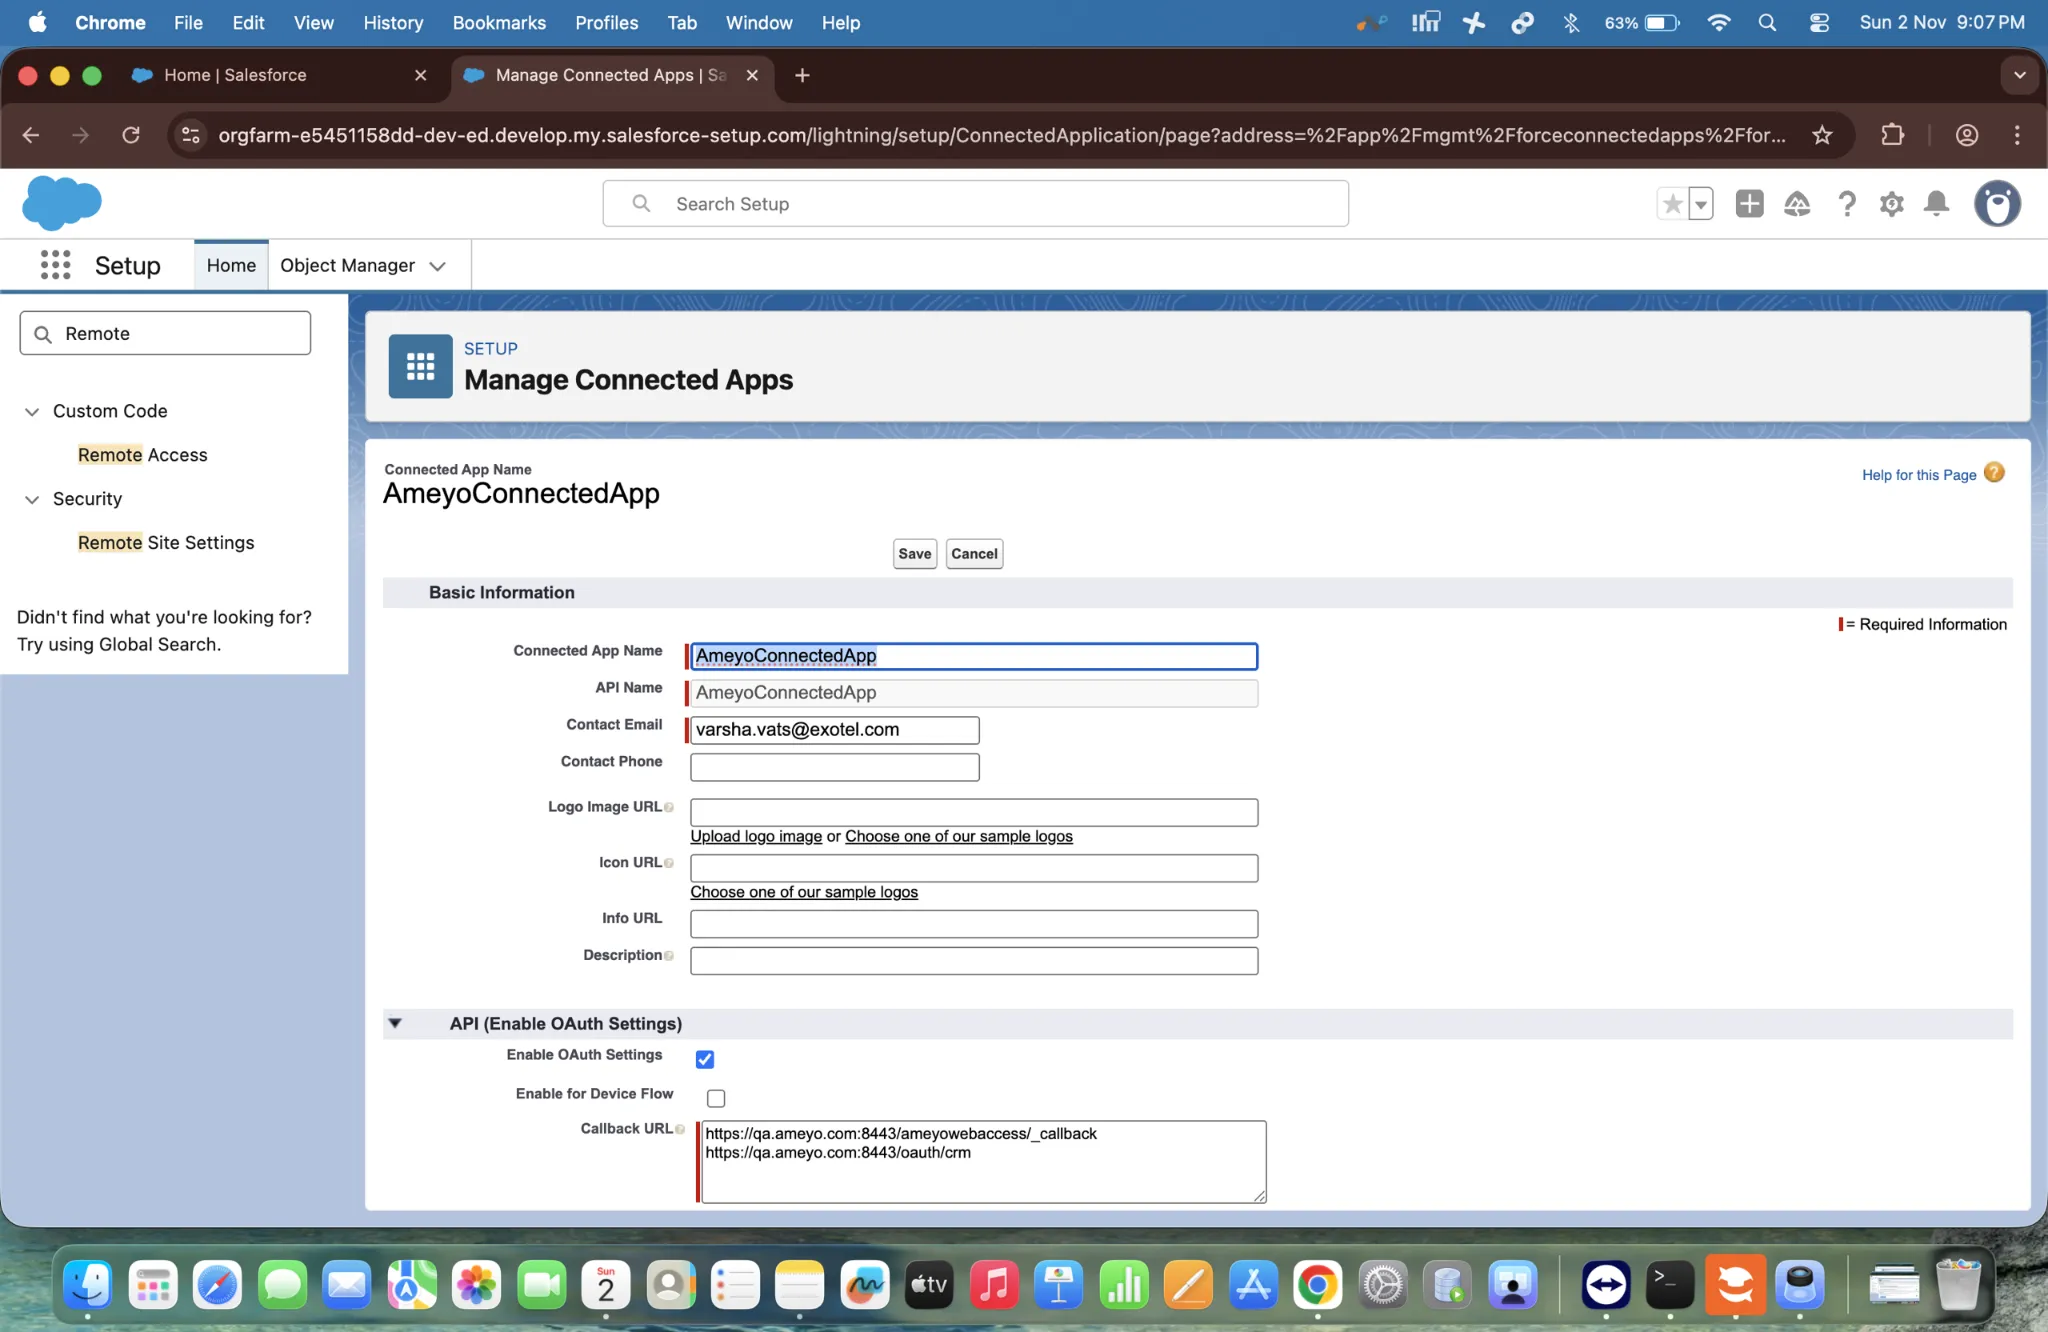Open Trailhead guidance center icon
This screenshot has height=1332, width=2048.
[1797, 204]
